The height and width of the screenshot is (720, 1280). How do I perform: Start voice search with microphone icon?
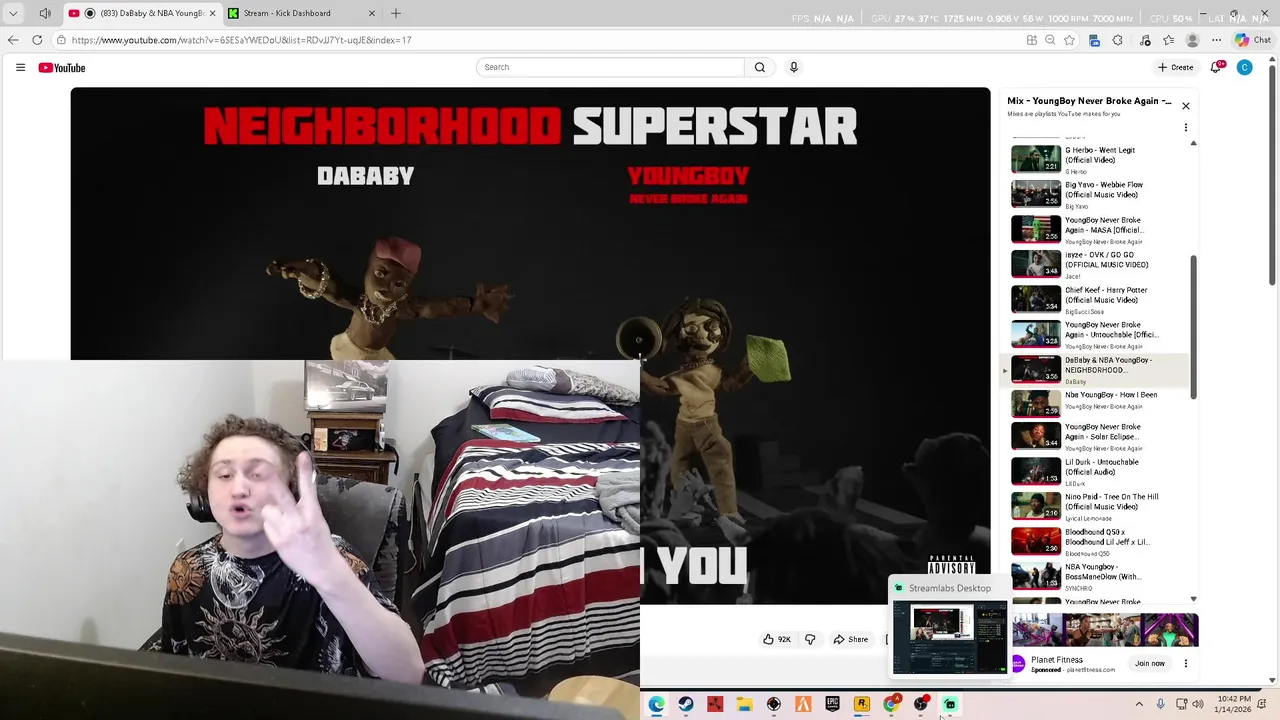794,67
